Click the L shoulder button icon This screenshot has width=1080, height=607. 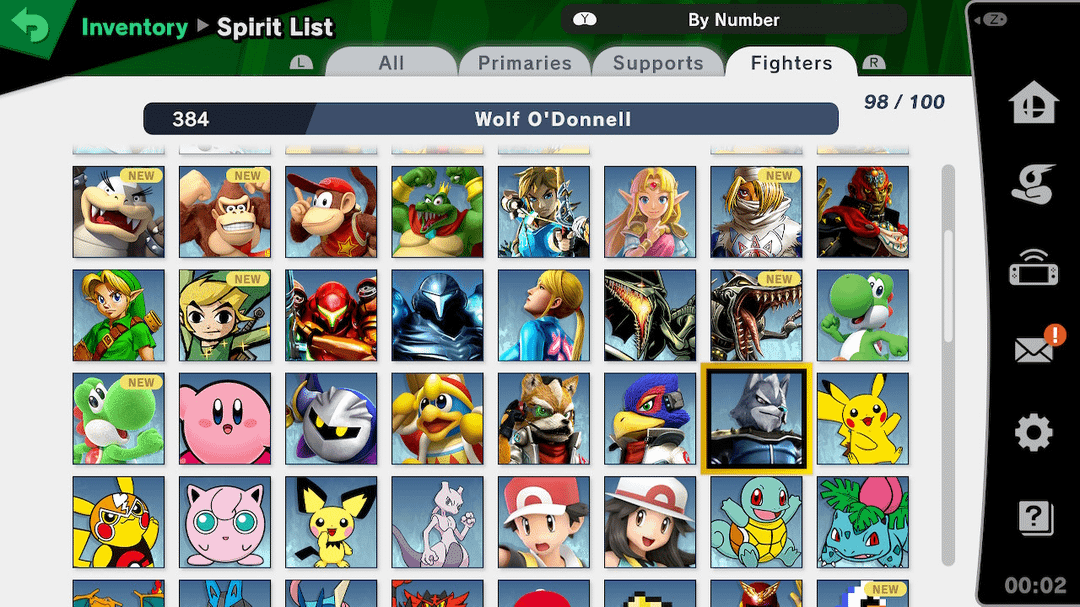pyautogui.click(x=300, y=63)
